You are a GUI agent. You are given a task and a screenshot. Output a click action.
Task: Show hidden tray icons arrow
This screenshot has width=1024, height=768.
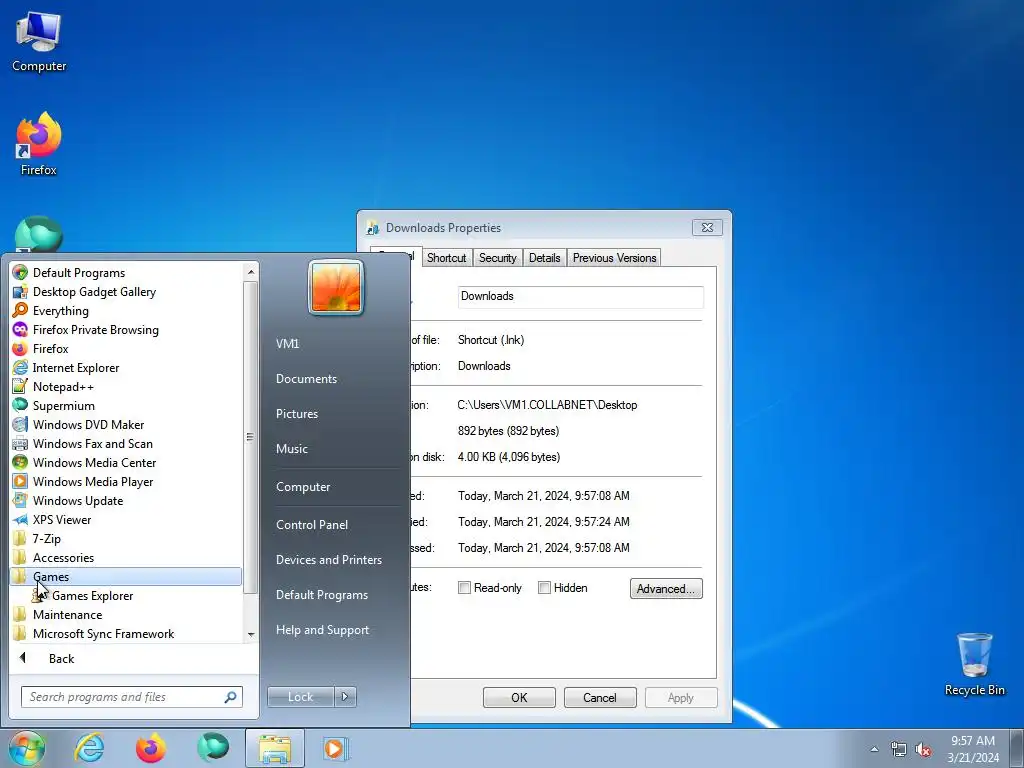(x=874, y=749)
